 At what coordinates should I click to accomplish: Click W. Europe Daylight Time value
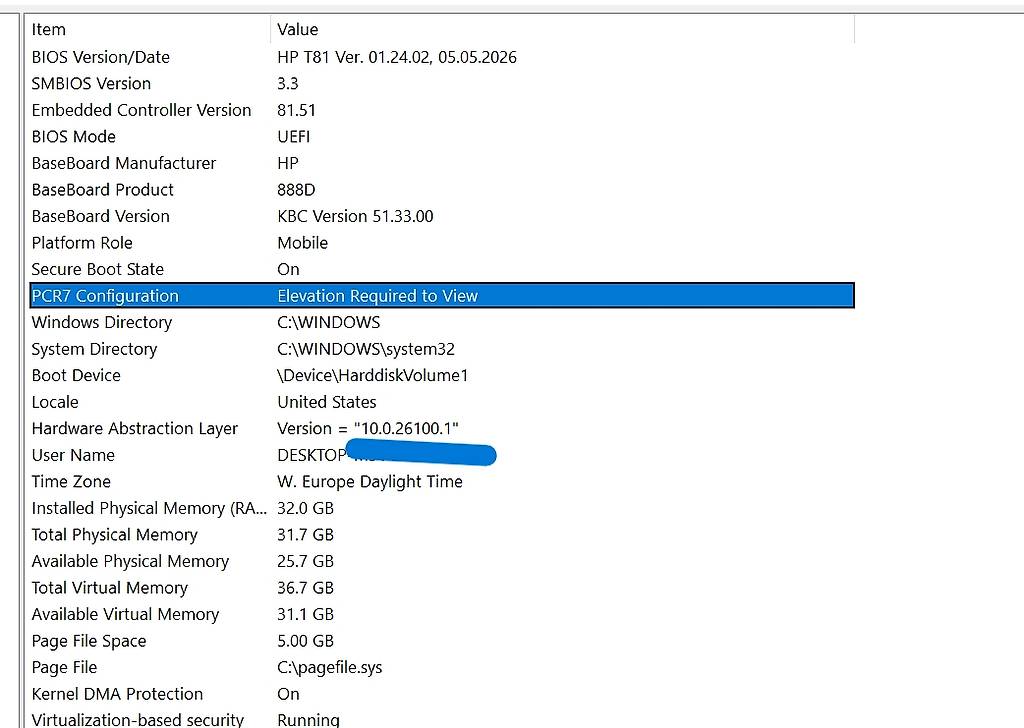(370, 482)
